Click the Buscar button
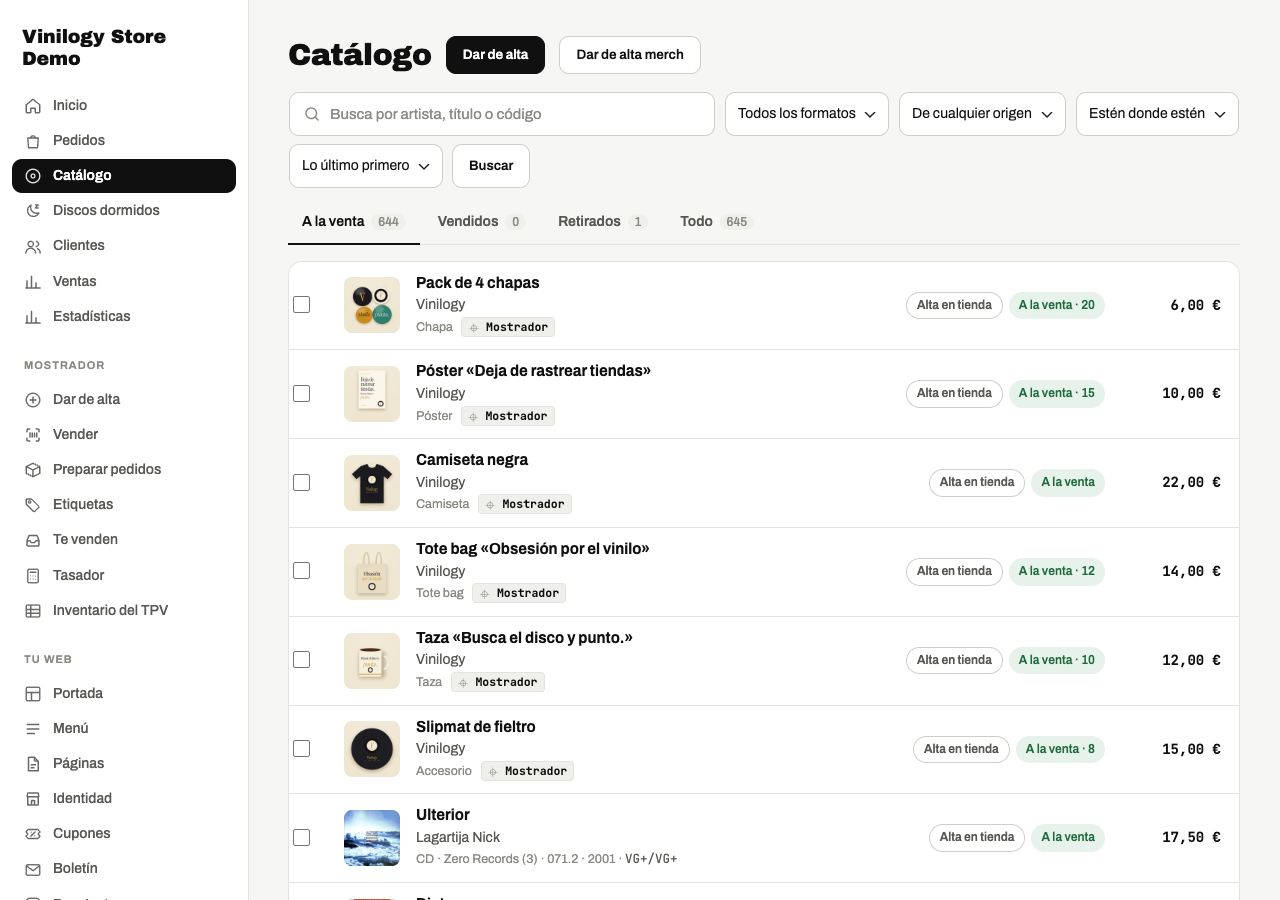The image size is (1280, 900). tap(491, 166)
